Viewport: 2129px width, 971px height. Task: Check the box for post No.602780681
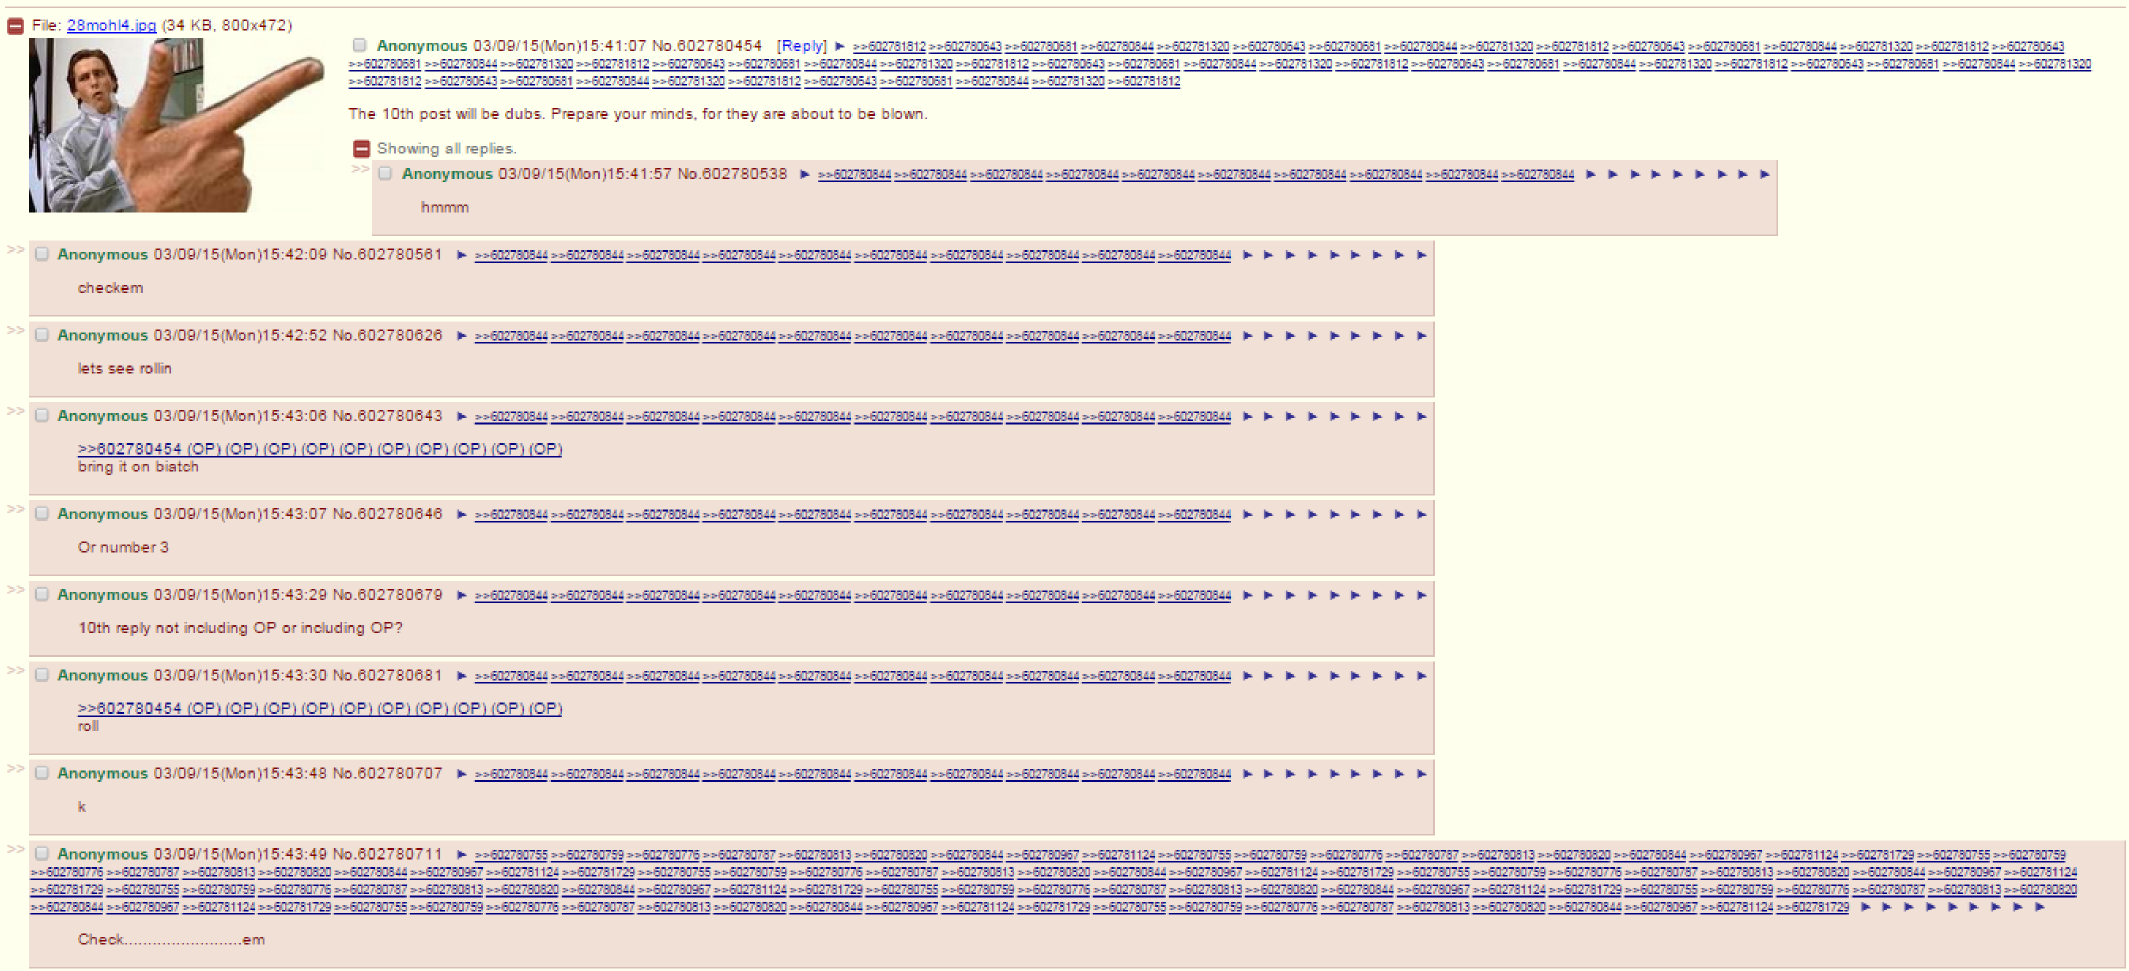[x=42, y=675]
